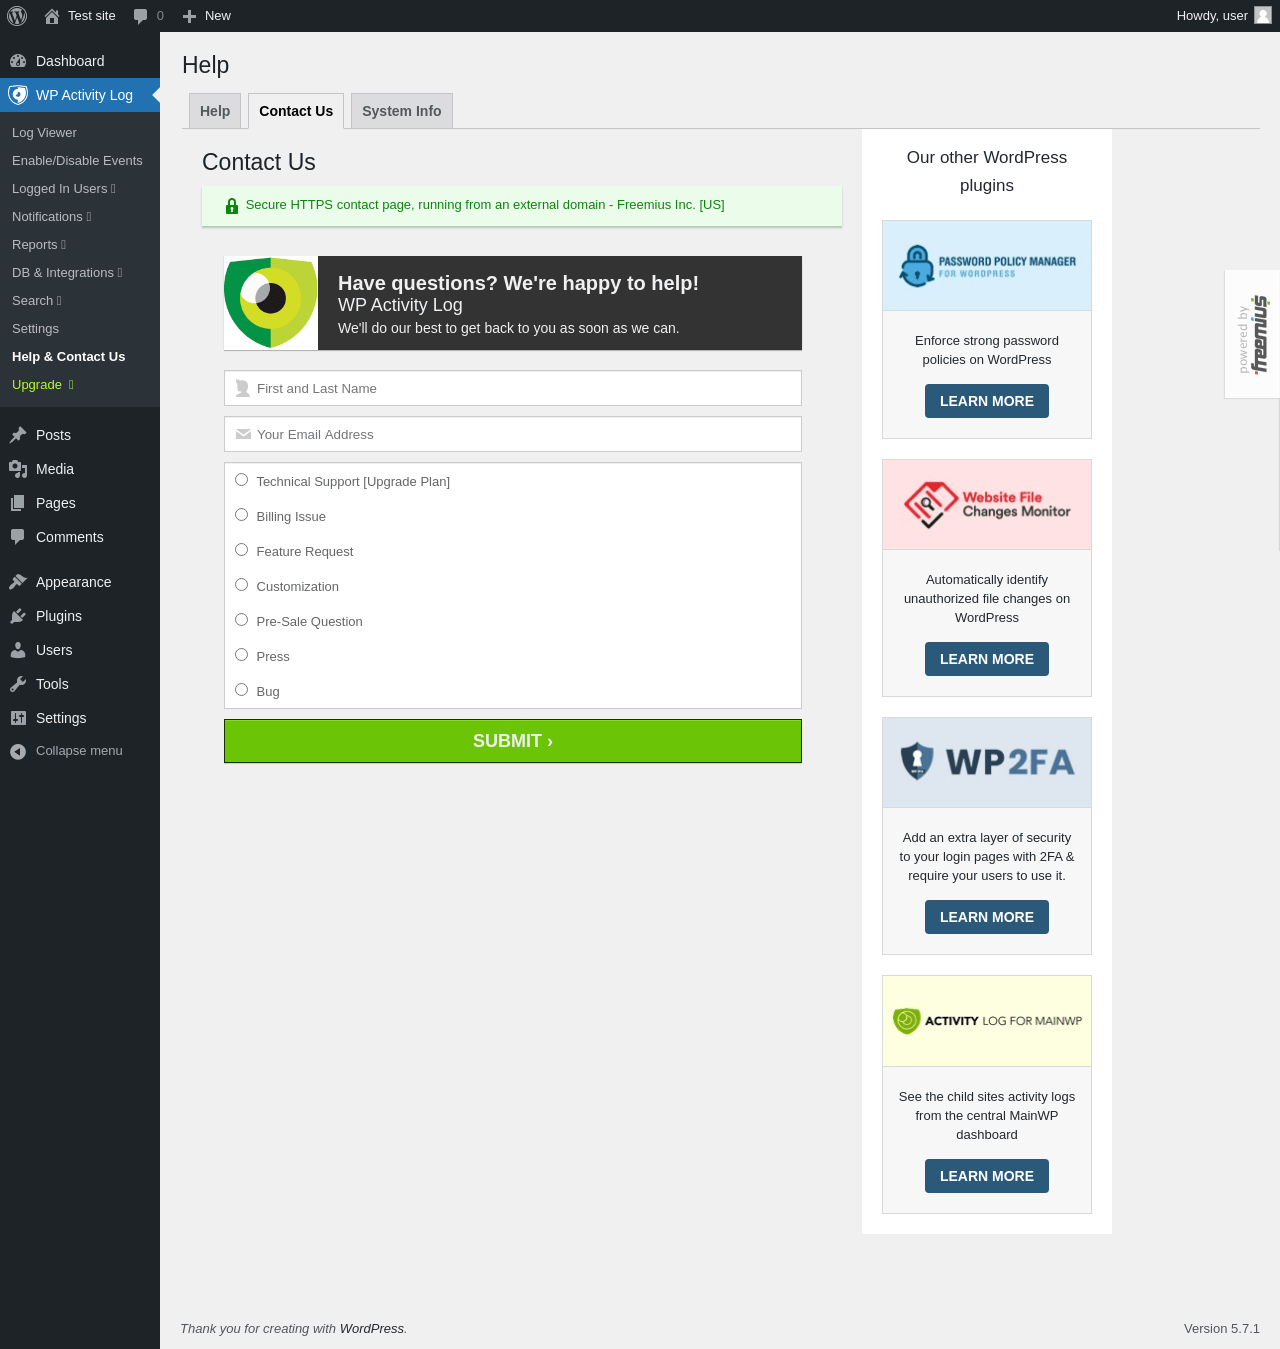Select the Billing Issue radio option
The height and width of the screenshot is (1349, 1280).
(x=241, y=515)
